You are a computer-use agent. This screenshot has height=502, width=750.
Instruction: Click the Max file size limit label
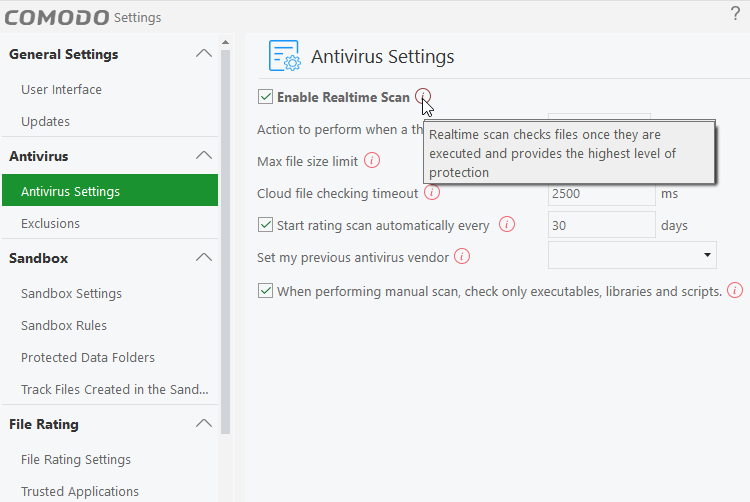click(x=307, y=161)
